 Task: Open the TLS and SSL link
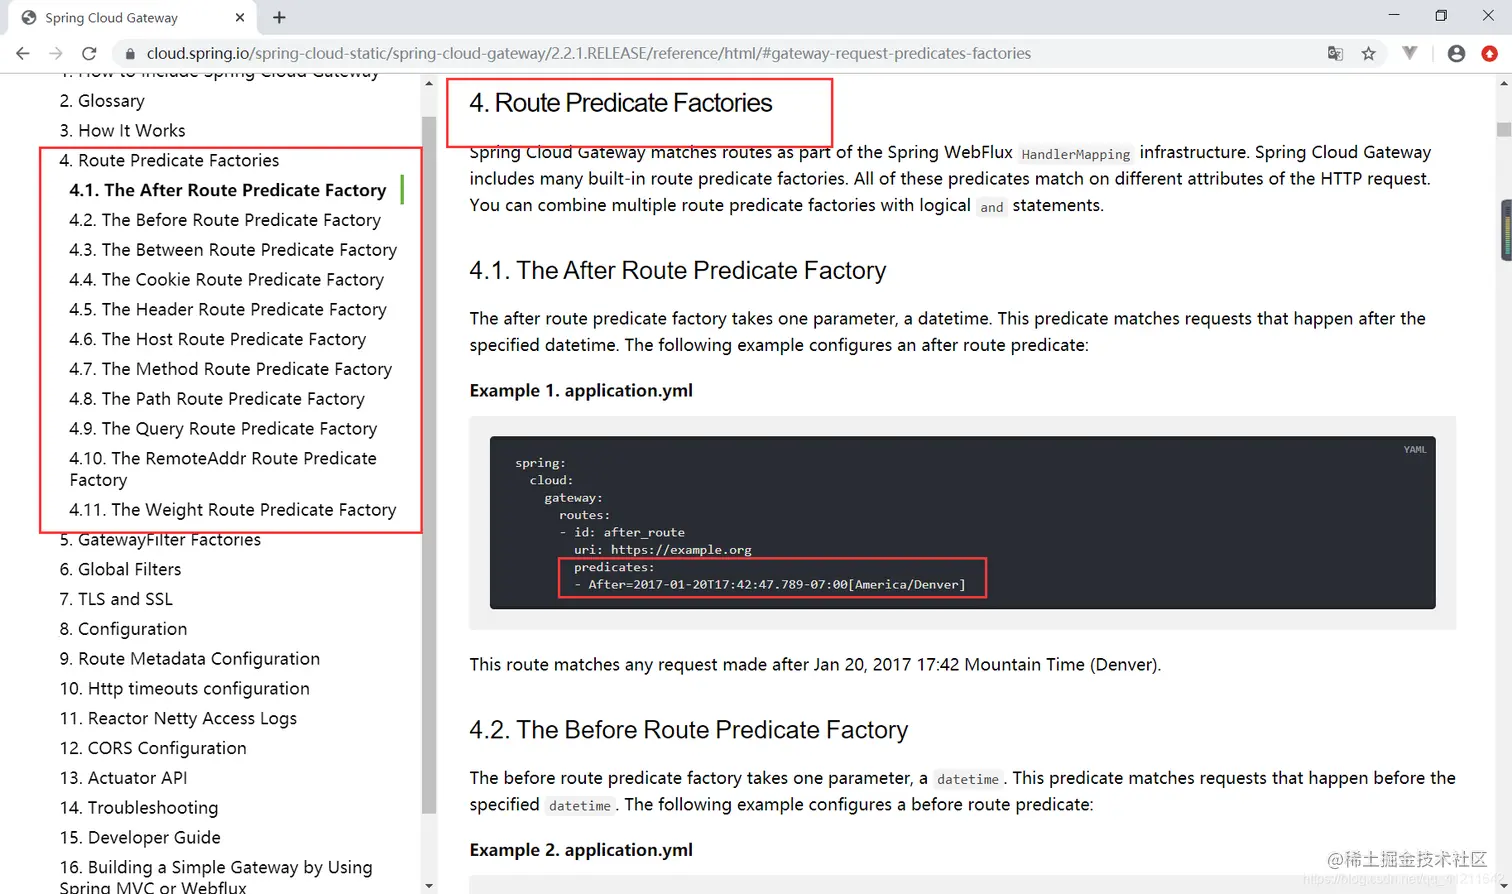pyautogui.click(x=116, y=600)
